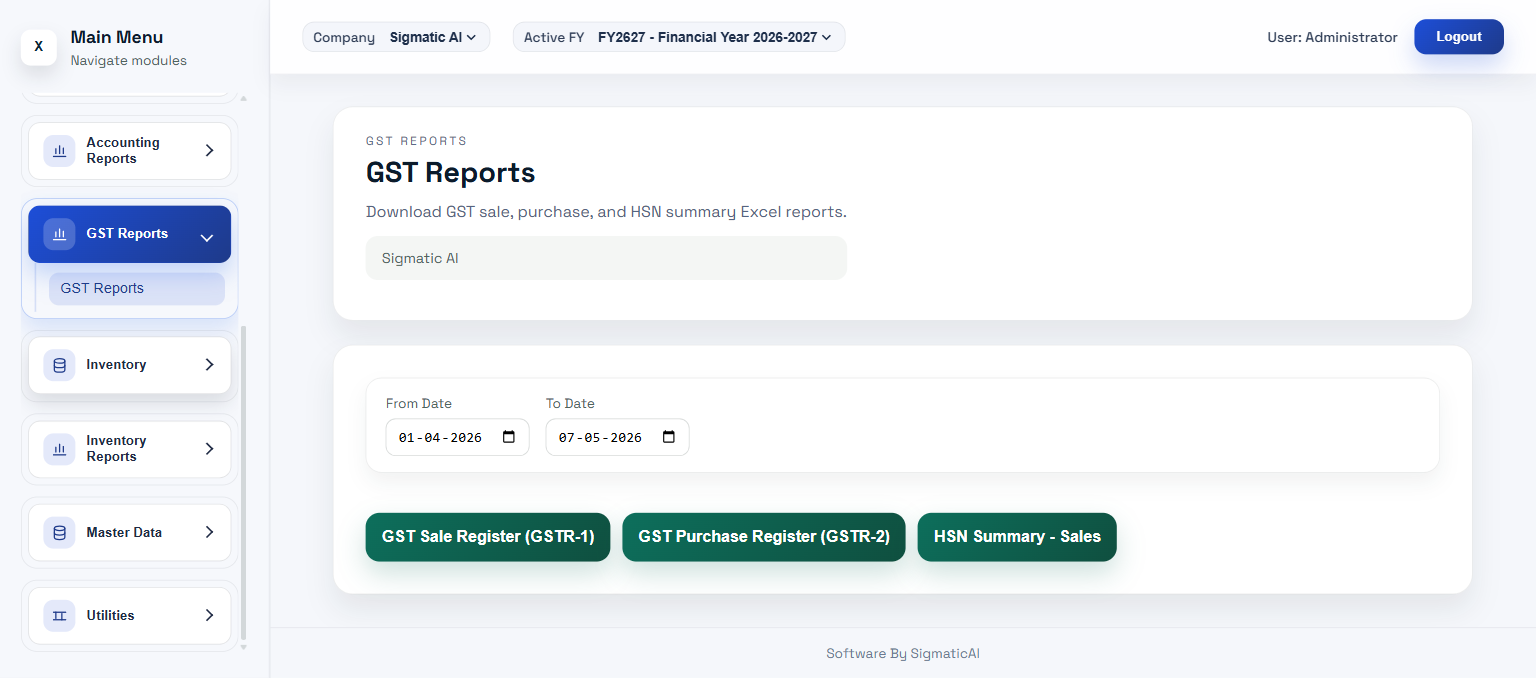Click the 'From Date' label

[x=419, y=403]
